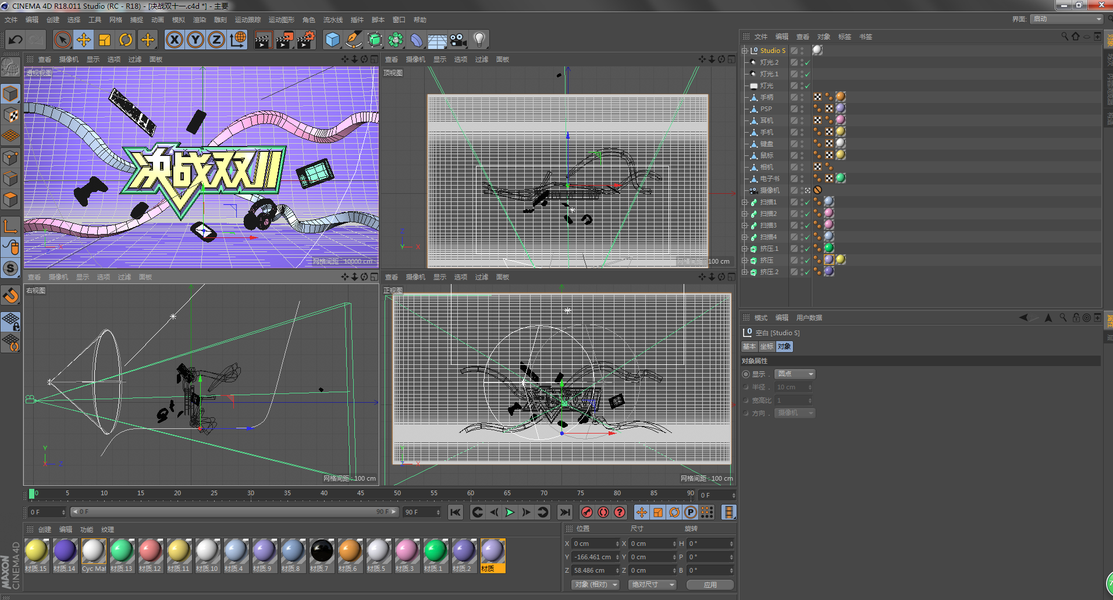Click the Undo arrow icon

pos(15,40)
